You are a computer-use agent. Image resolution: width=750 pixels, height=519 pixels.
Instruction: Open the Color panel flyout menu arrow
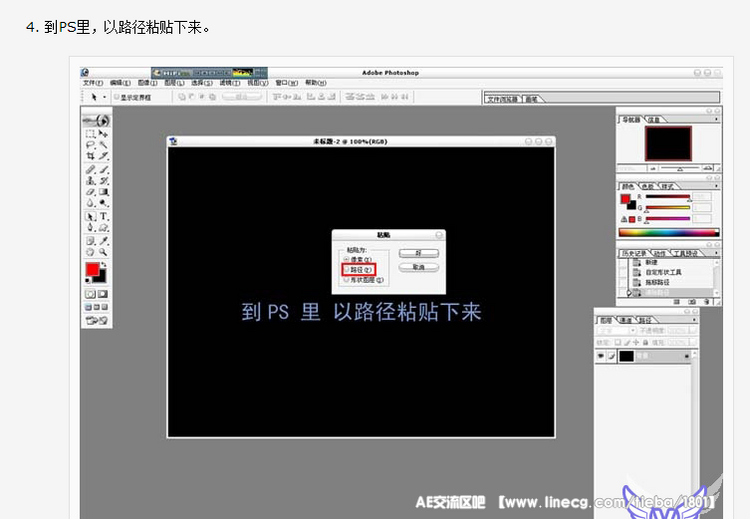click(716, 186)
